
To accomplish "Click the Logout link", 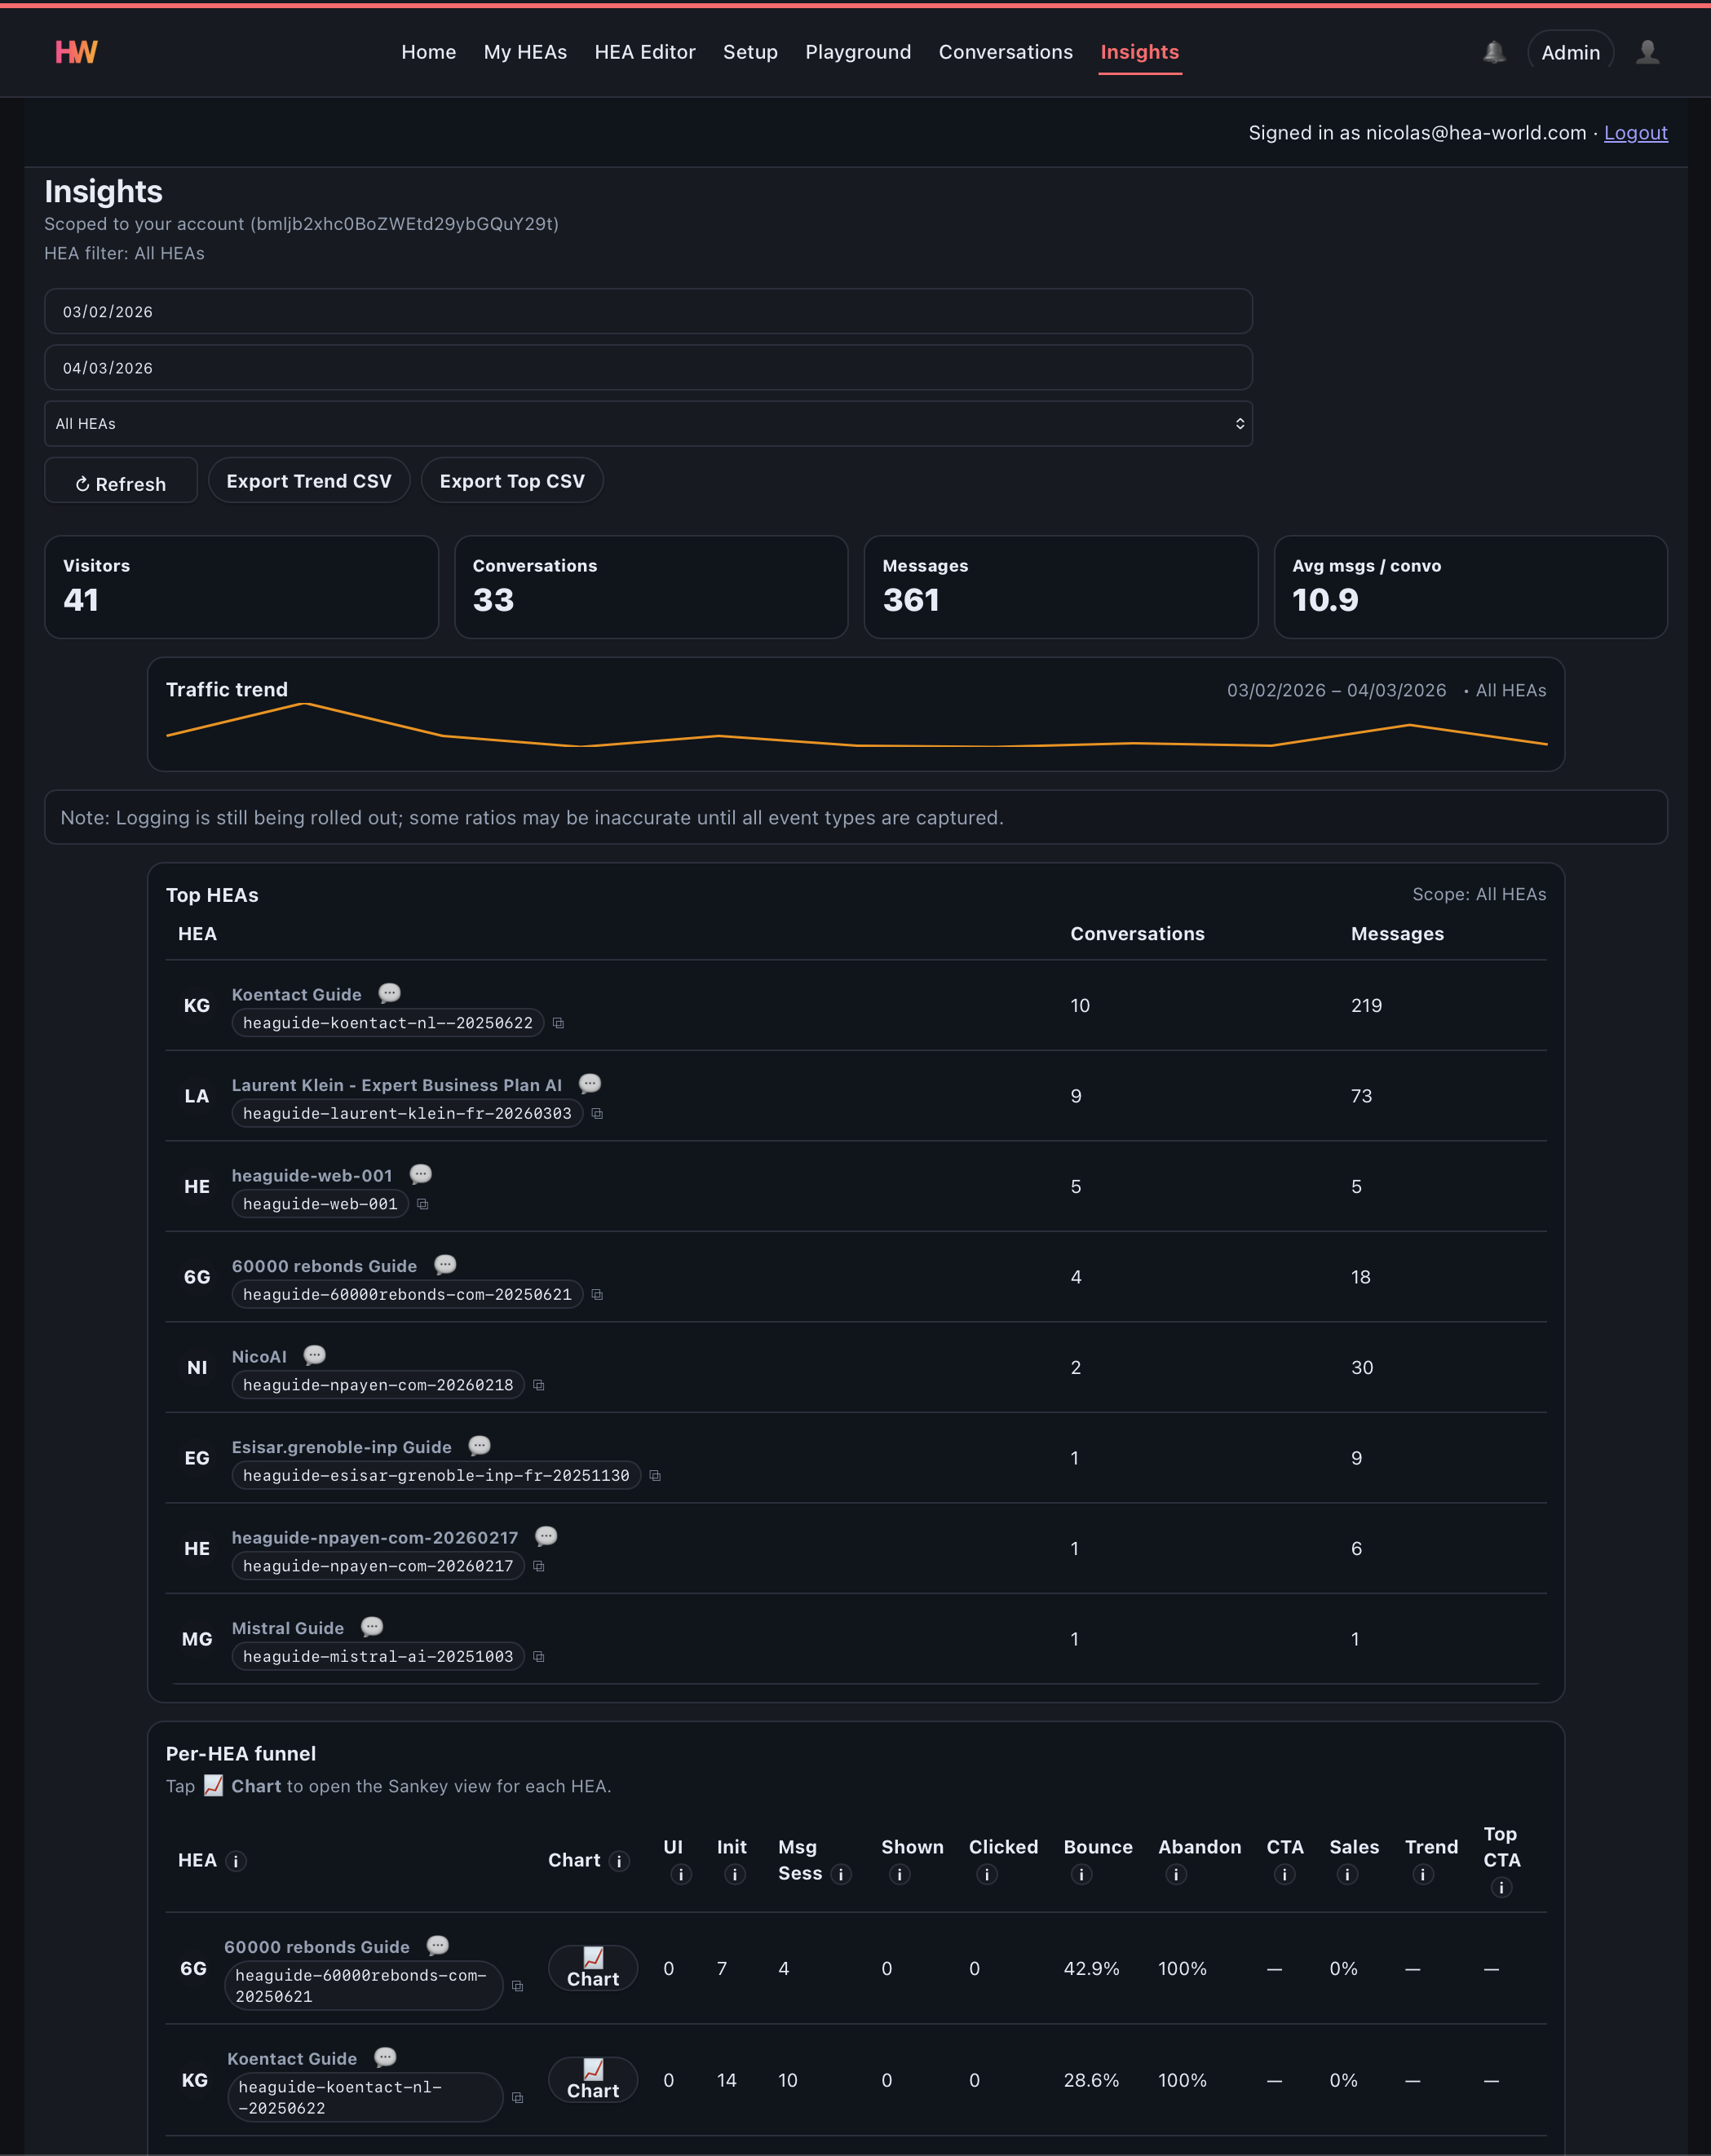I will (x=1636, y=132).
